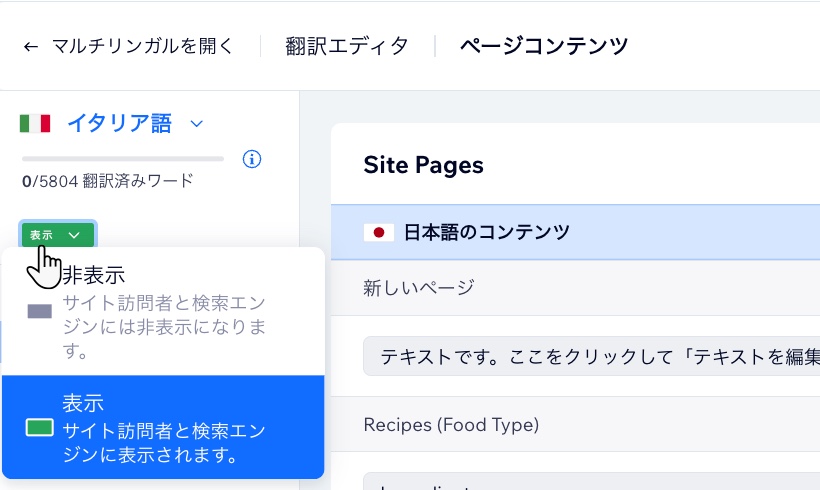Click the ページコンテンツ breadcrumb title
The height and width of the screenshot is (490, 820).
click(x=544, y=46)
